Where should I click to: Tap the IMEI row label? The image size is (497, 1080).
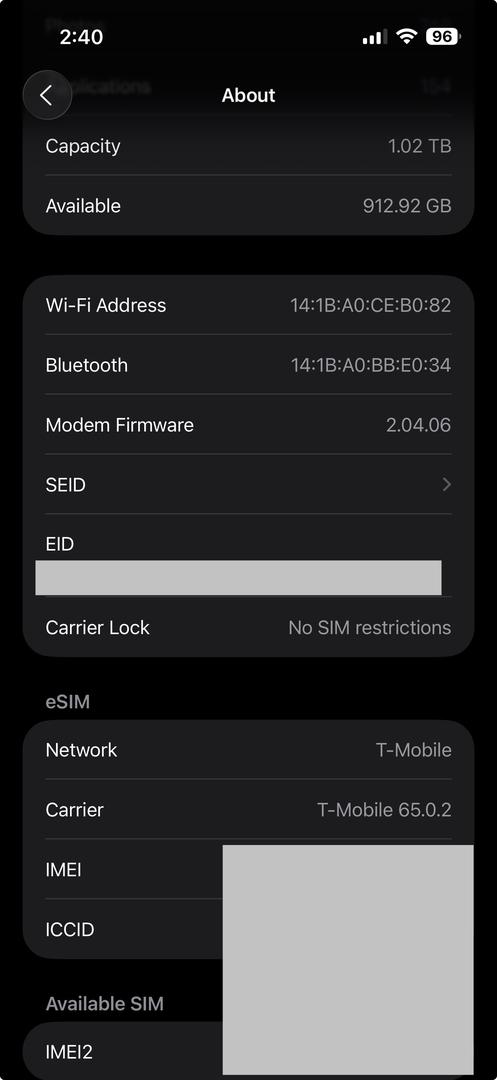tap(63, 869)
